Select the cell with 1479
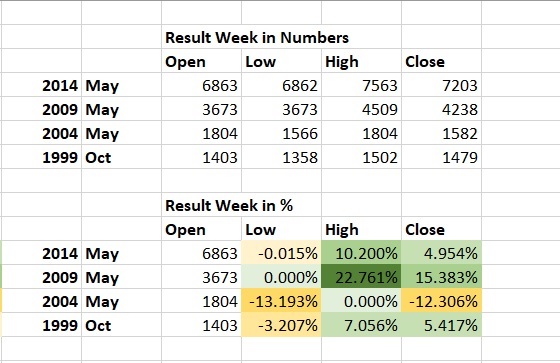 tap(441, 157)
